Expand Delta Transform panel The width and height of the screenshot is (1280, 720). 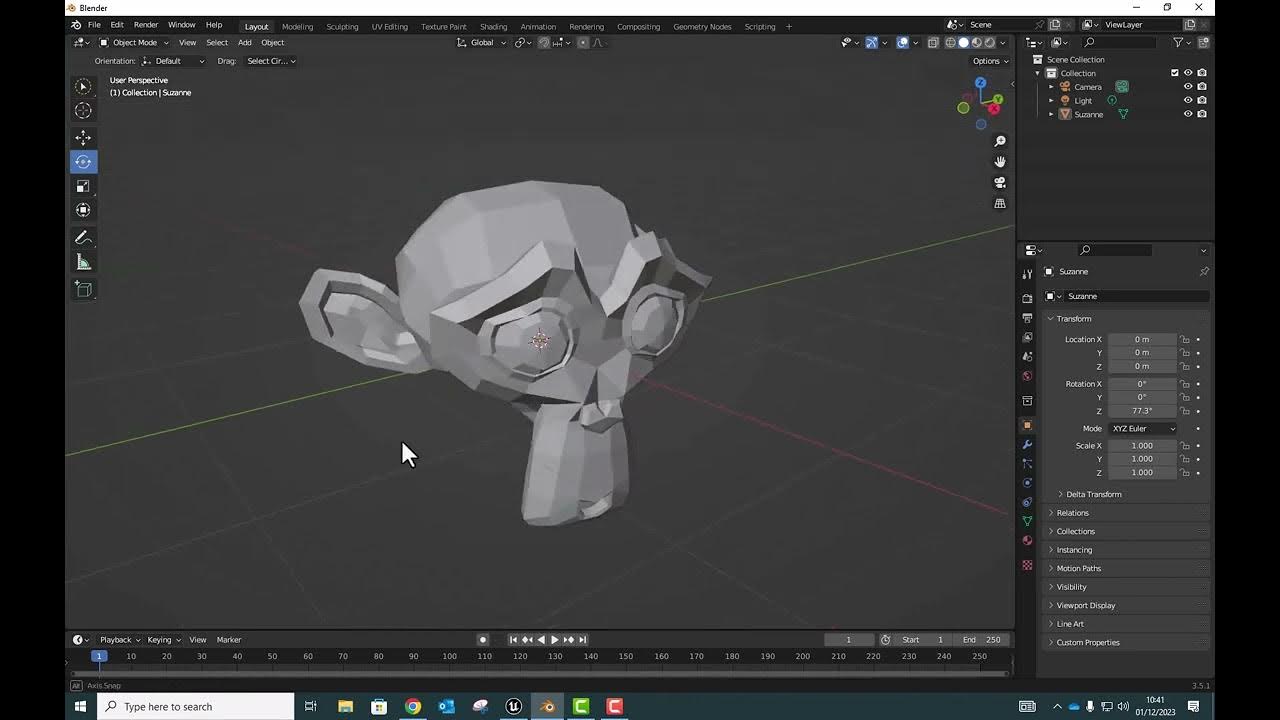pos(1093,494)
